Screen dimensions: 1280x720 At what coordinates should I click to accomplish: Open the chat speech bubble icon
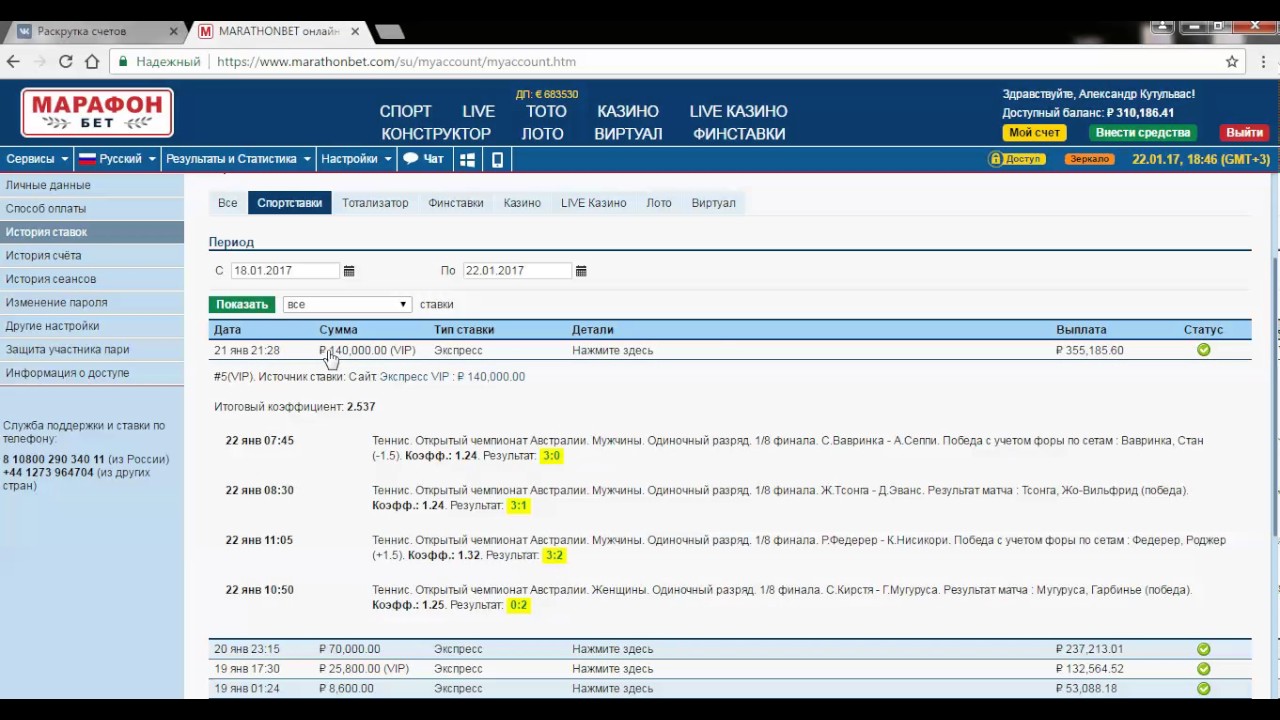pos(410,158)
